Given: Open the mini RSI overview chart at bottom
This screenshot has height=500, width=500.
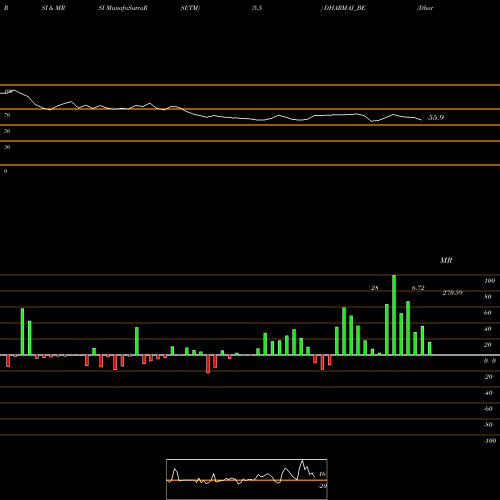Looking at the screenshot, I should coord(247,479).
